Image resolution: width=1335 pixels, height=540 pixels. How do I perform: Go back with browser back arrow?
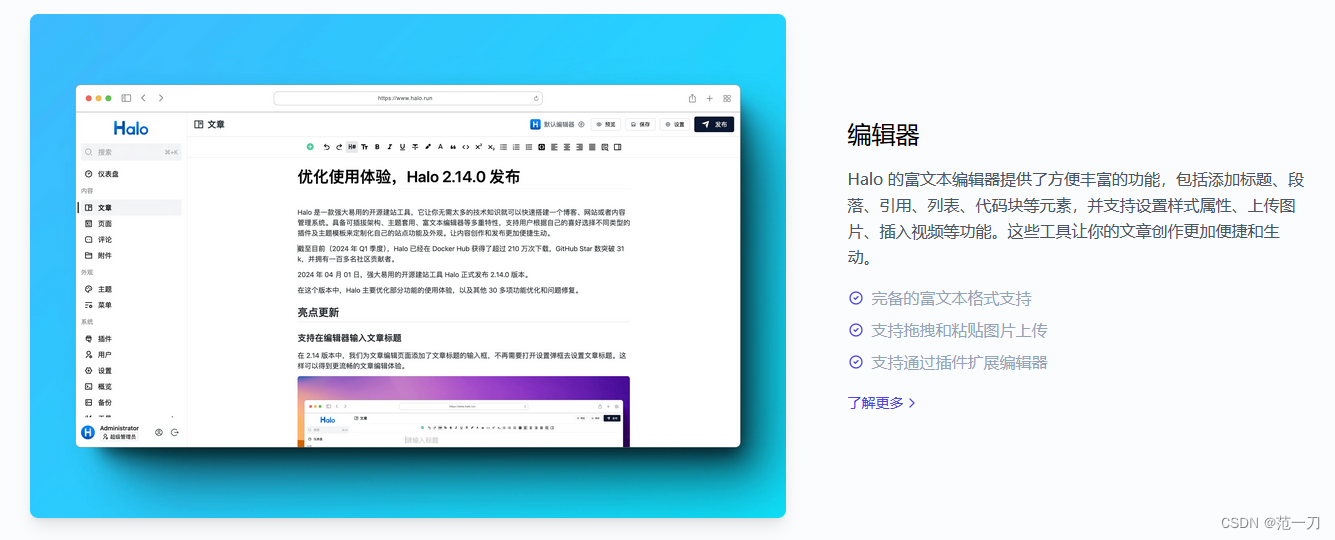[143, 98]
